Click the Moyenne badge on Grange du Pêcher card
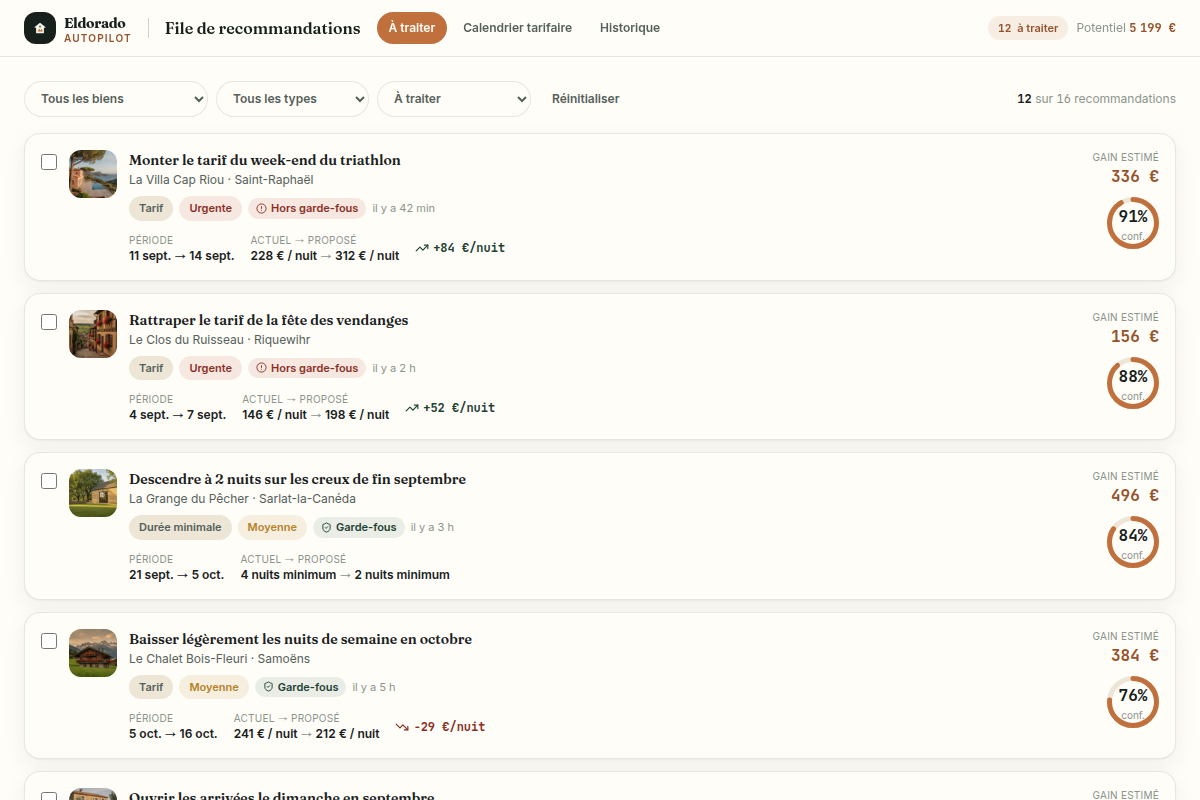1200x800 pixels. pos(272,527)
